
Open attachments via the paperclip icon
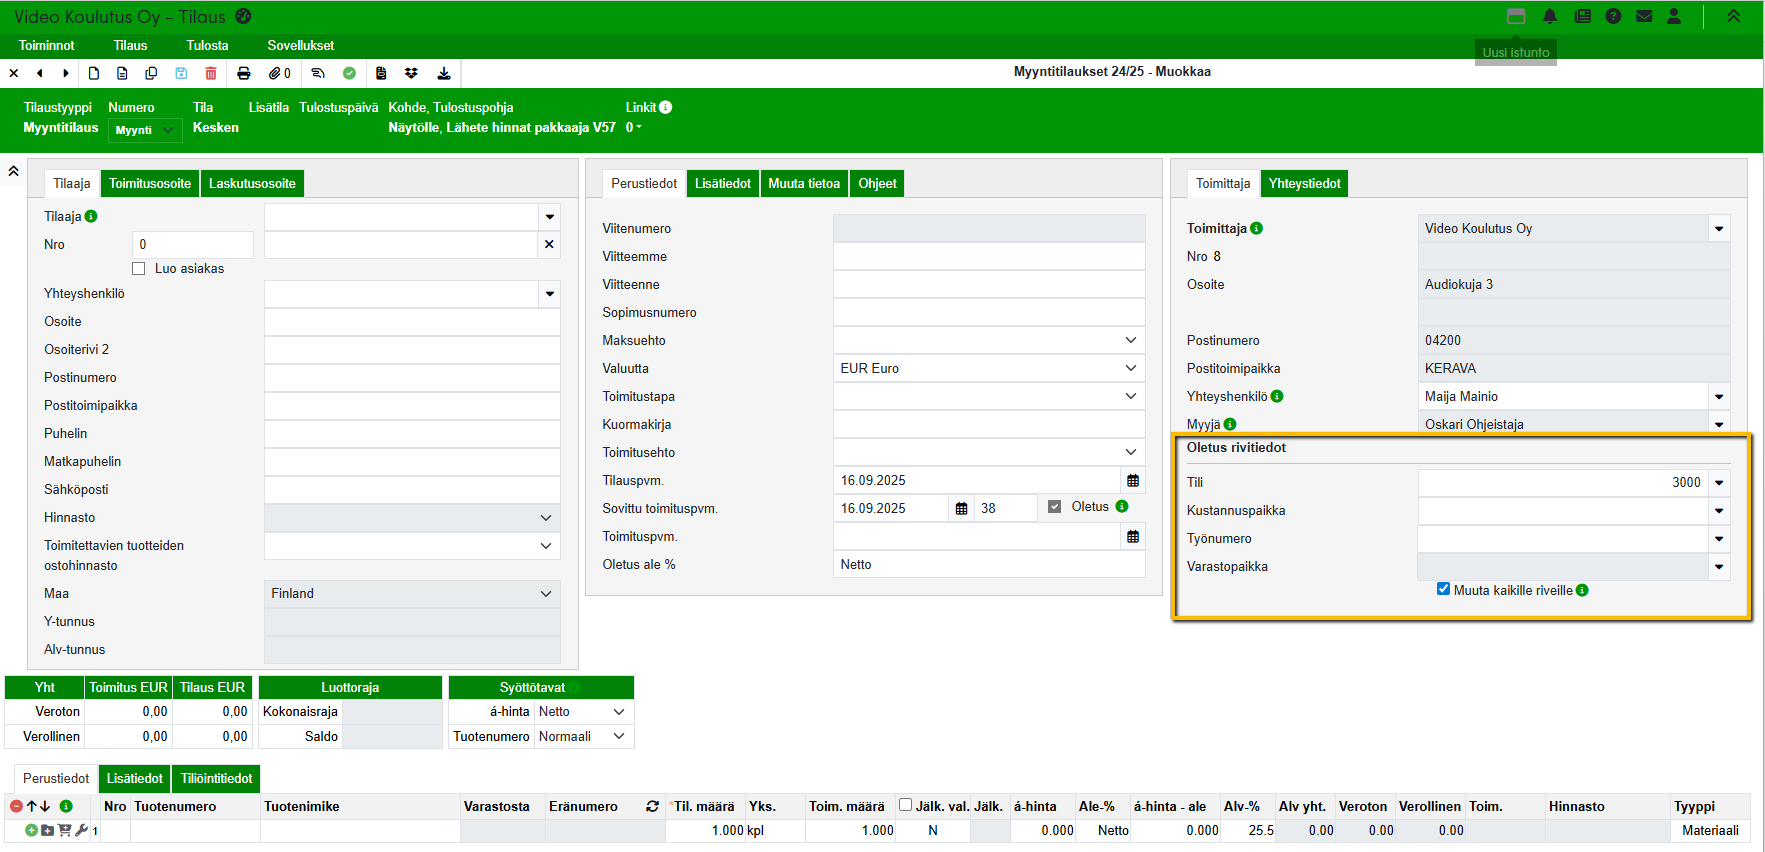(x=275, y=73)
